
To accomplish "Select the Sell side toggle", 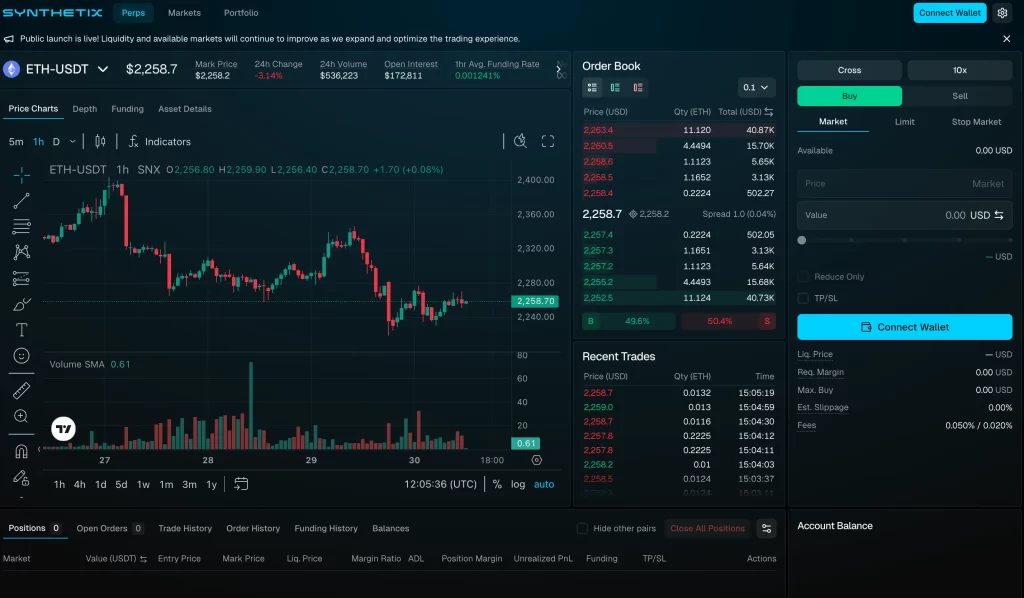I will [x=959, y=96].
